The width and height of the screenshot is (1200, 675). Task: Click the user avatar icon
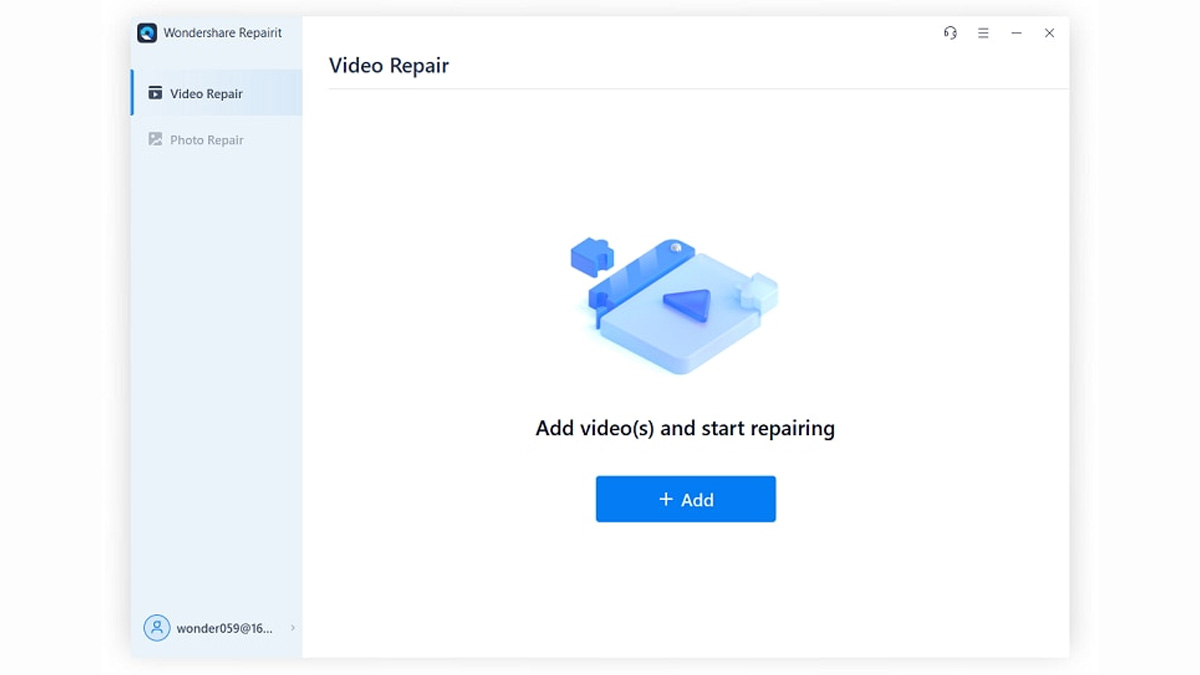(x=156, y=628)
